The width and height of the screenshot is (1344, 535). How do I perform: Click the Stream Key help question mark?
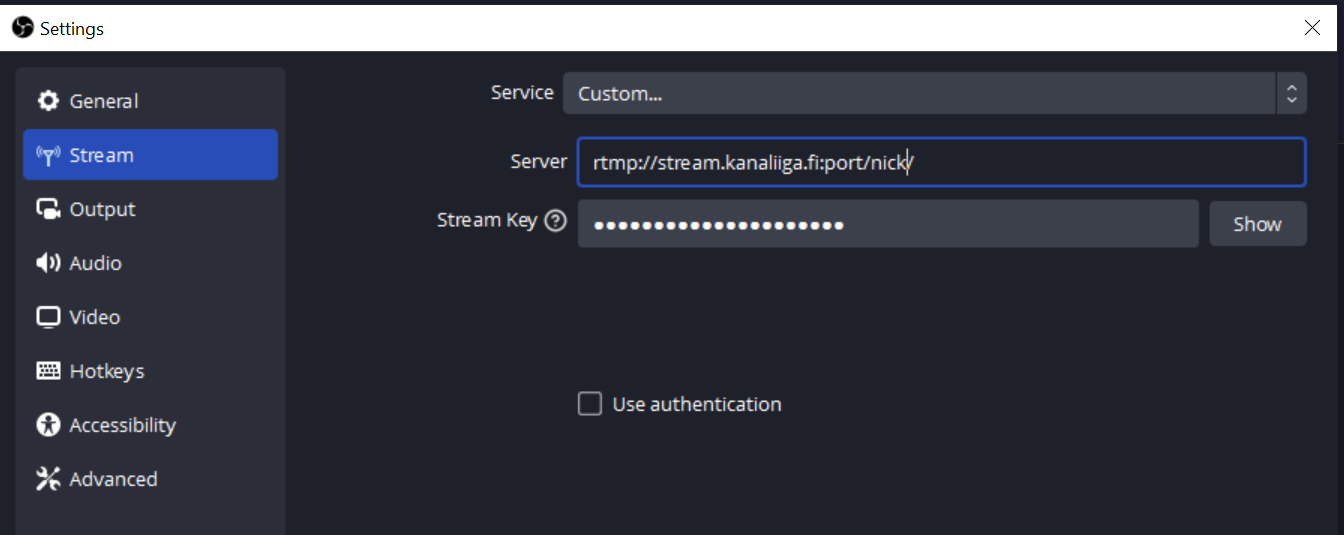pyautogui.click(x=555, y=221)
